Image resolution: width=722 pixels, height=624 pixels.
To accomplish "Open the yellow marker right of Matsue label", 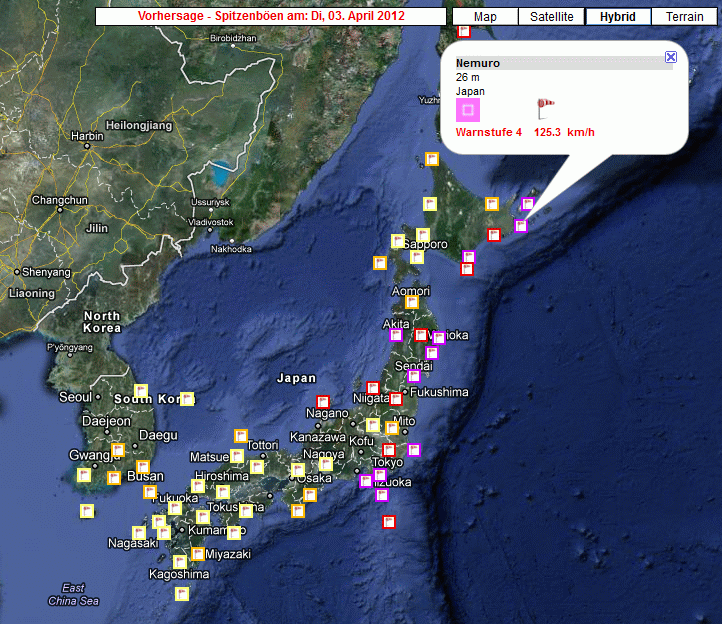I will (237, 456).
